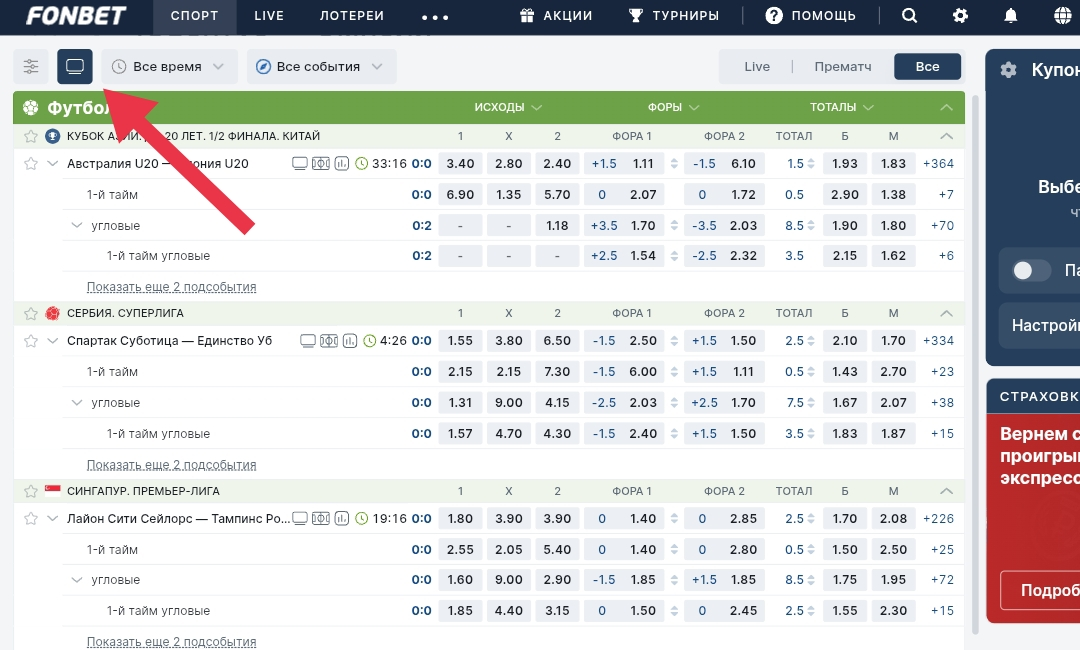Open coupon settings gear icon
Image resolution: width=1080 pixels, height=650 pixels.
(1008, 70)
